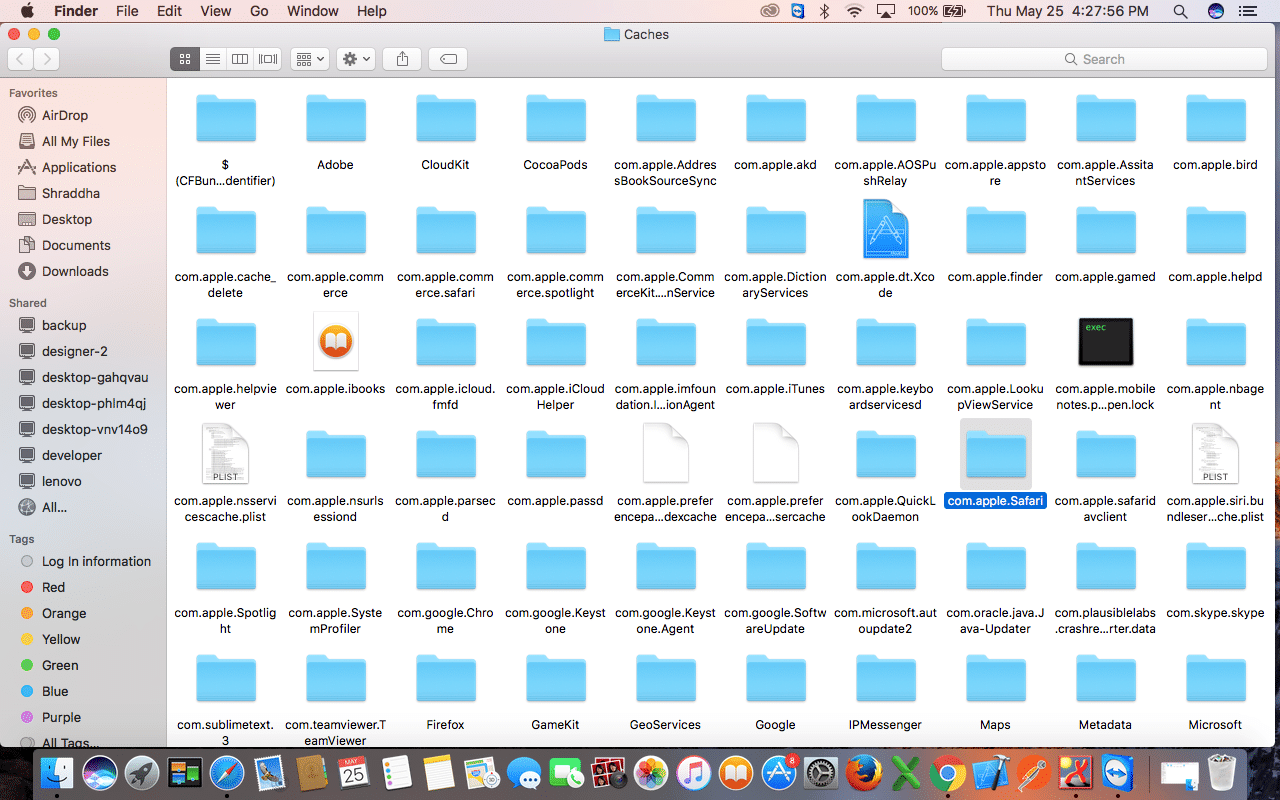Open the item arrangement dropdown
The image size is (1280, 800).
coord(310,59)
